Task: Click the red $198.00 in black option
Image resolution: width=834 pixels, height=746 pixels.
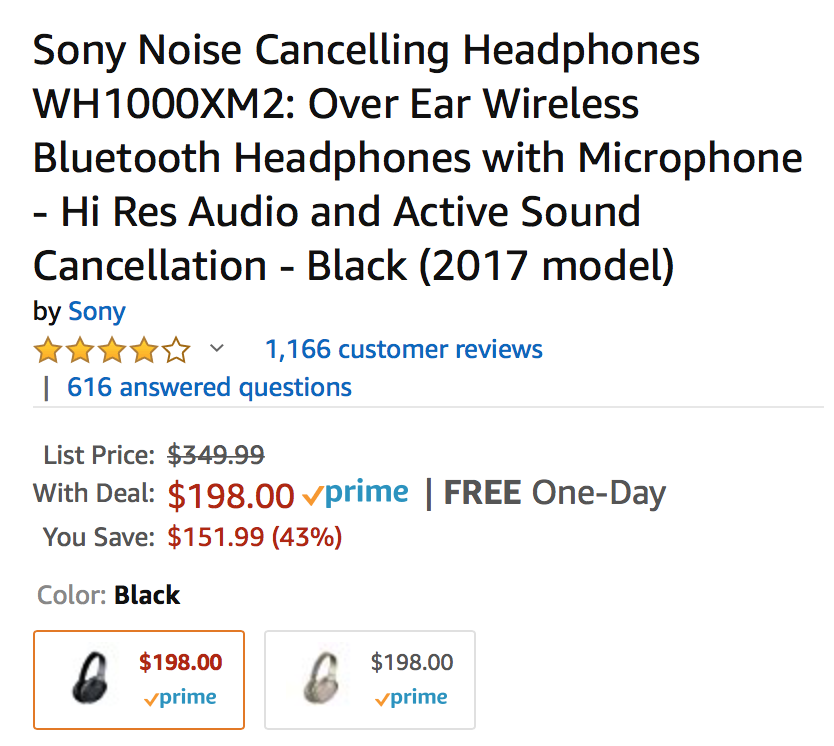Action: click(181, 663)
